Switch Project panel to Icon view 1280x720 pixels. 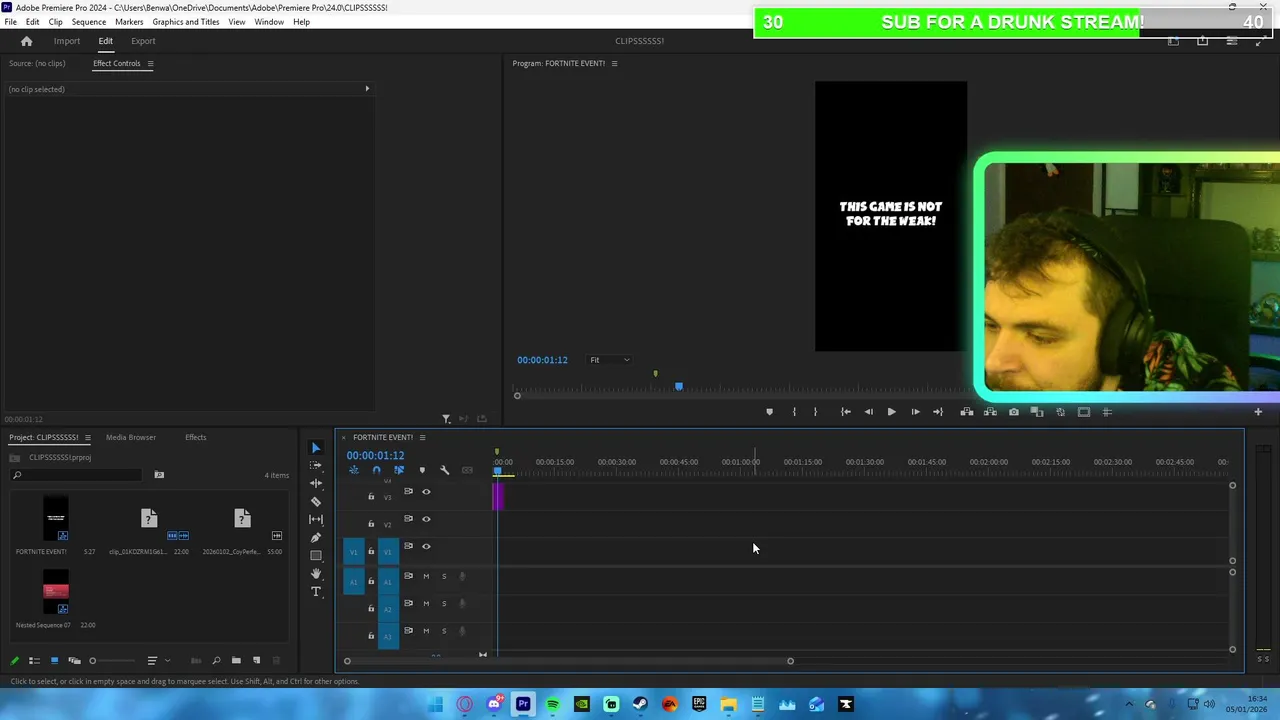(x=54, y=660)
